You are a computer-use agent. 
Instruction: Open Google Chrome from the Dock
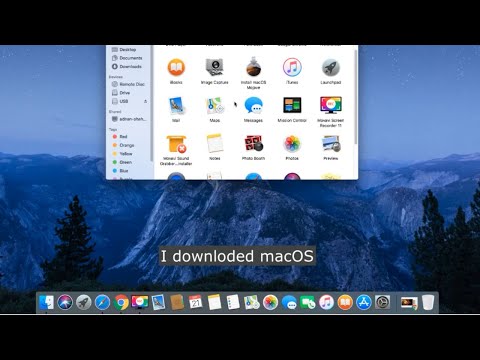pos(121,303)
